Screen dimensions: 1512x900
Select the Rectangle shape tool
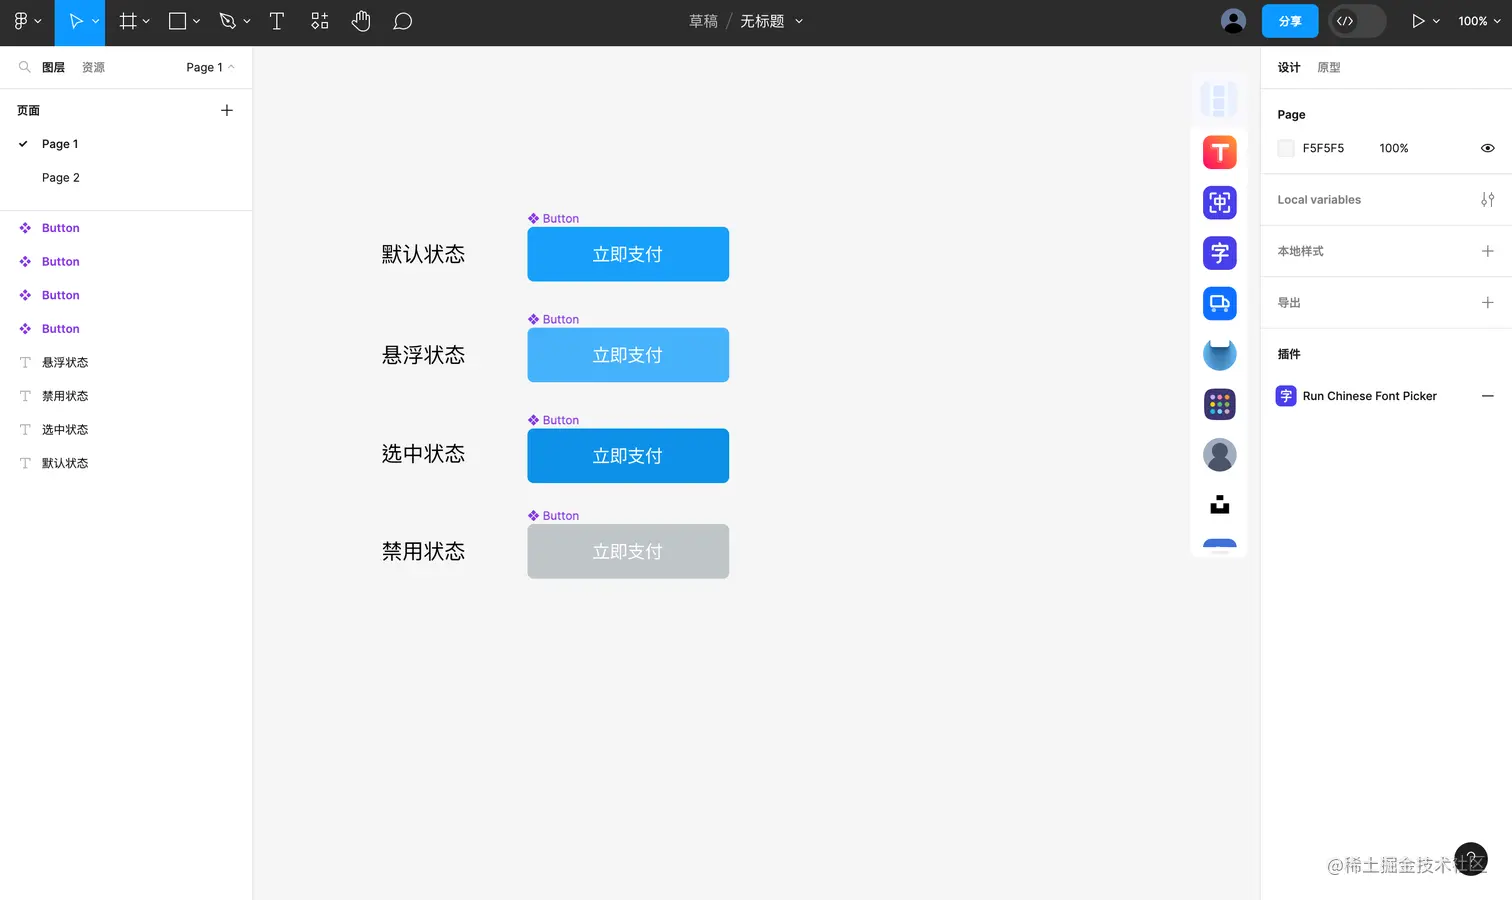178,21
